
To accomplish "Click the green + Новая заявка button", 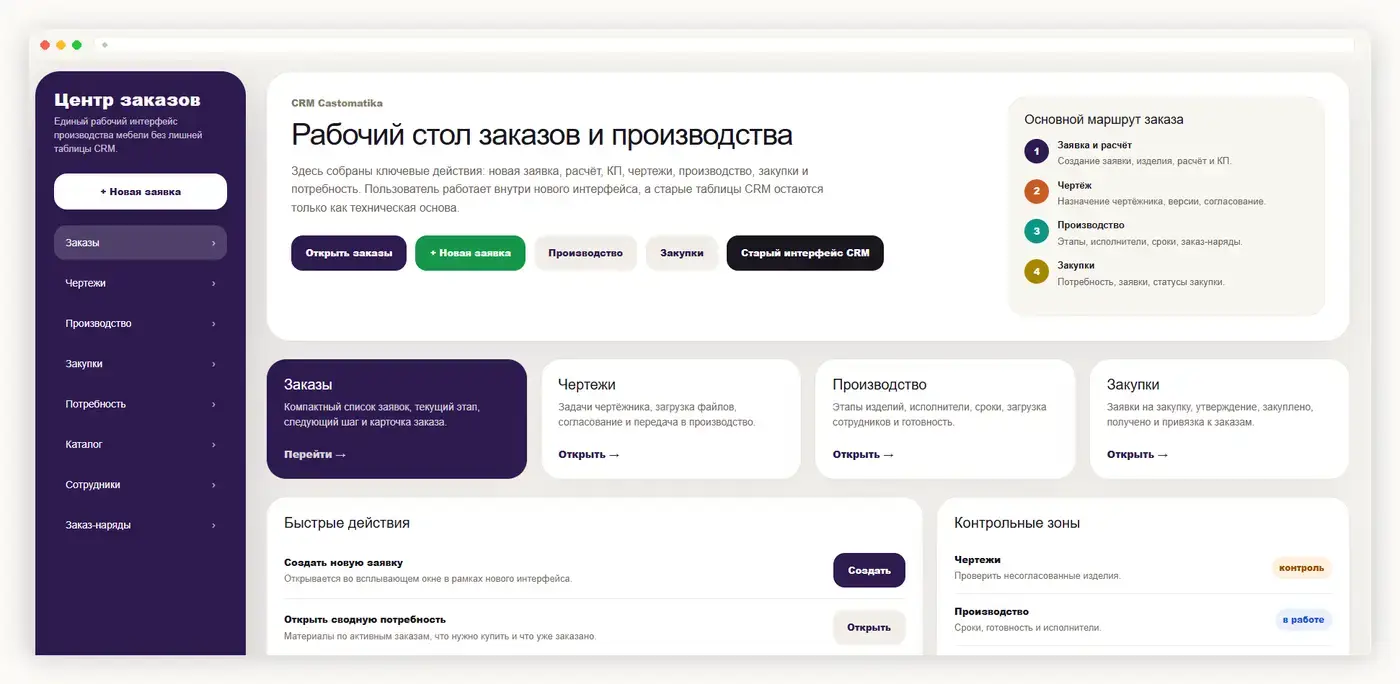I will tap(470, 253).
